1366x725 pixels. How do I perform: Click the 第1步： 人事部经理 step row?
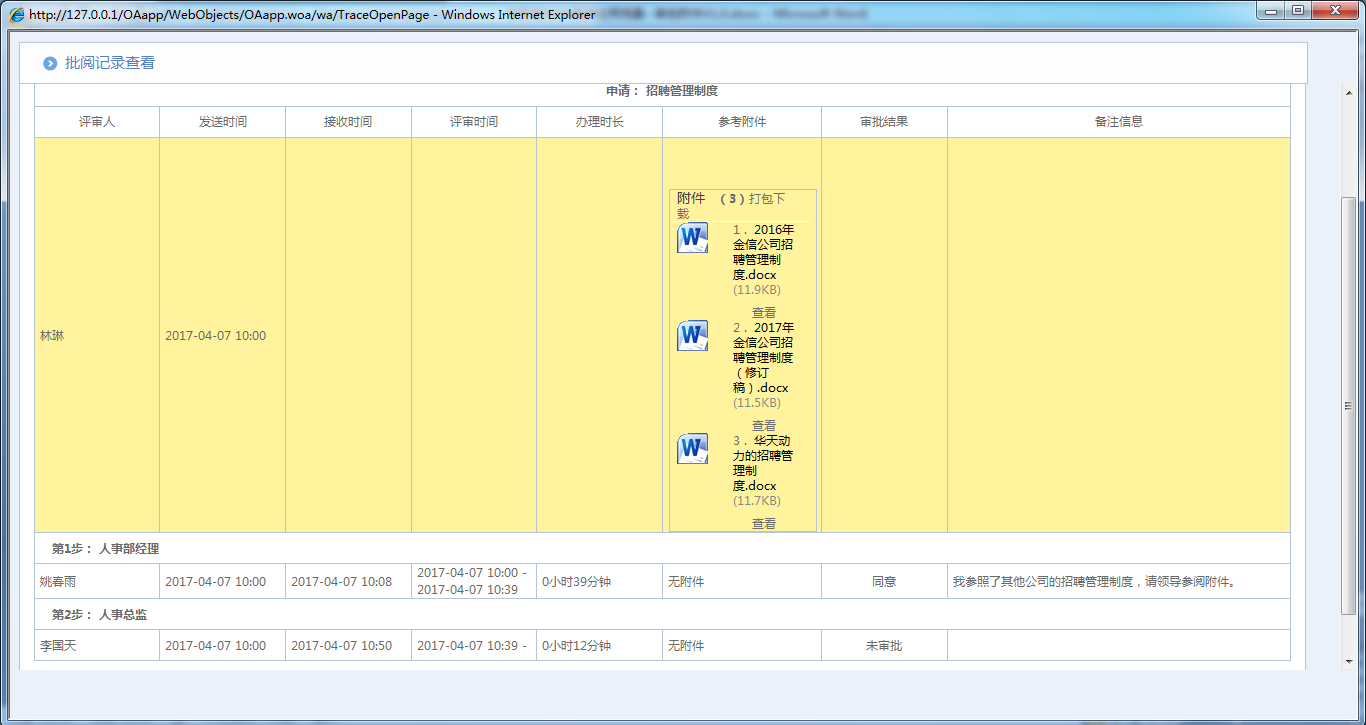point(662,549)
